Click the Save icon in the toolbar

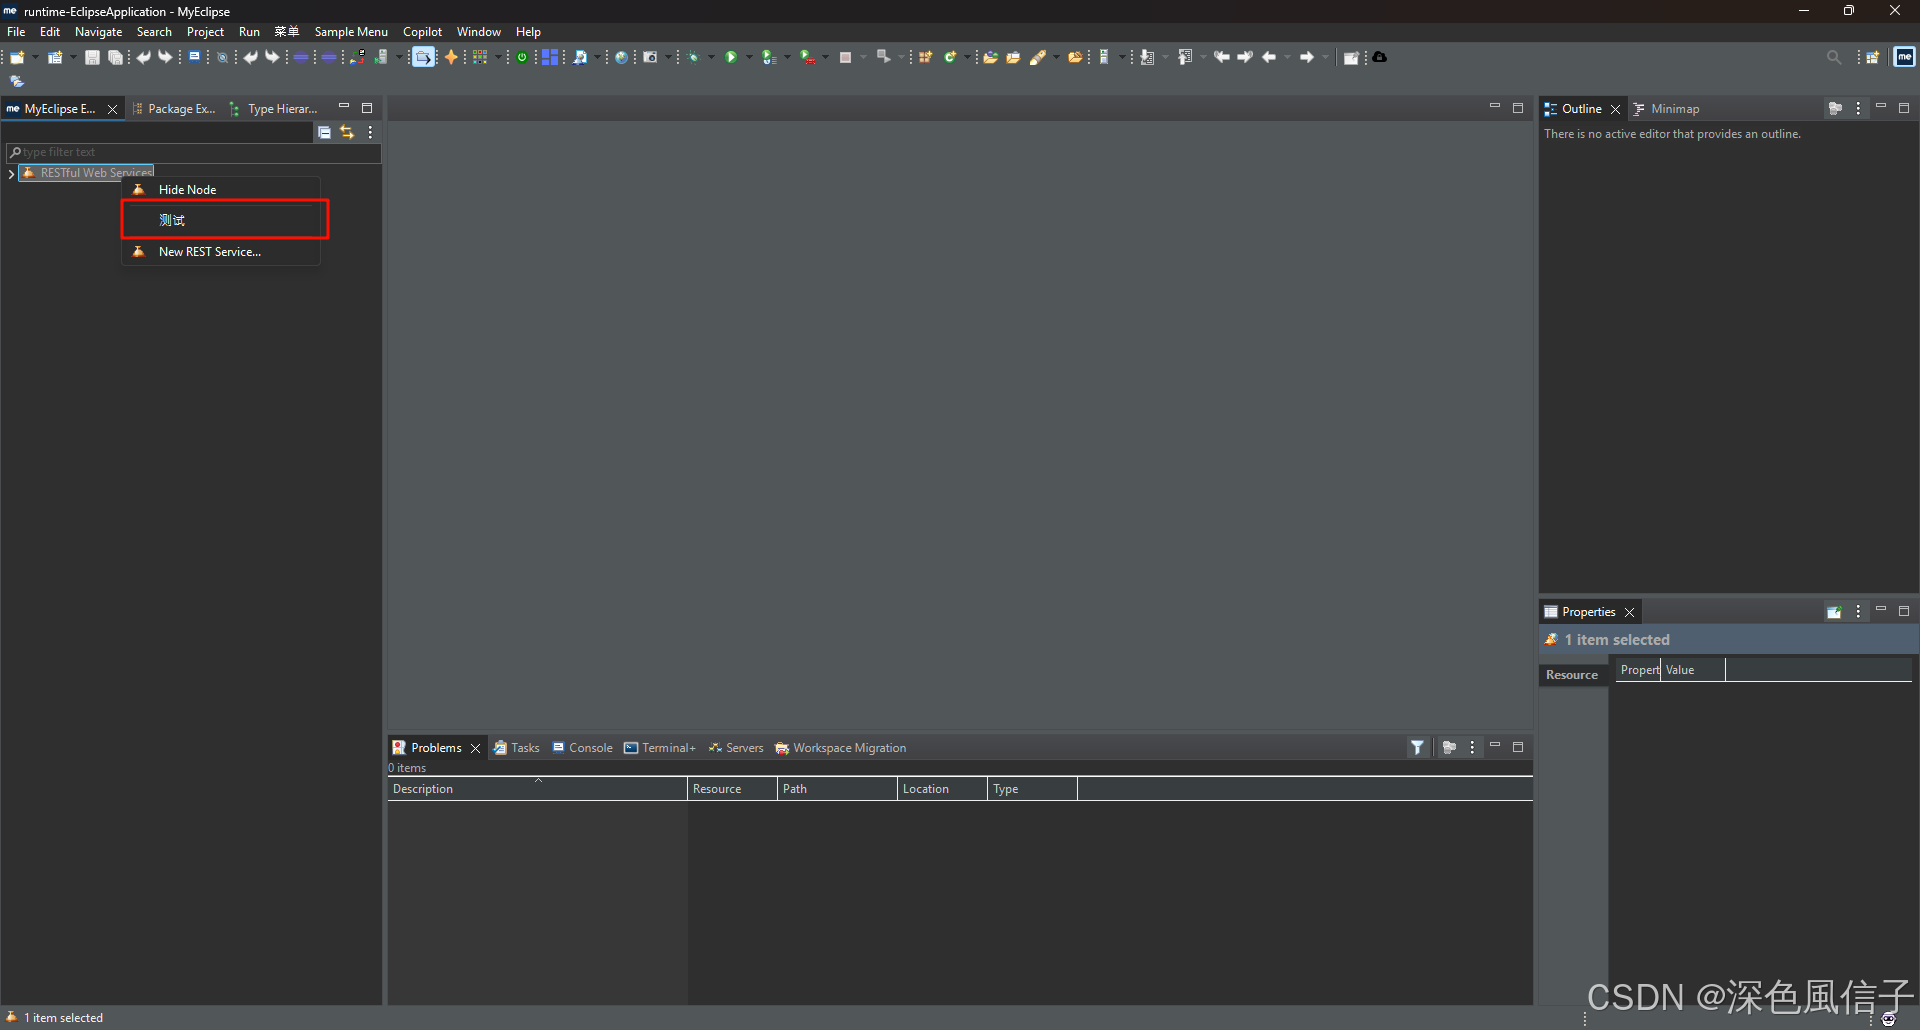(x=92, y=57)
